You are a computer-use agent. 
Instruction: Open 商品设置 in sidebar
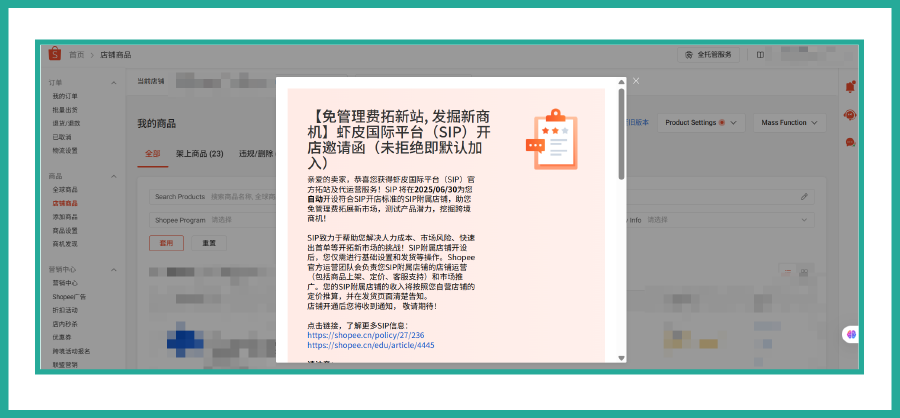pyautogui.click(x=65, y=230)
